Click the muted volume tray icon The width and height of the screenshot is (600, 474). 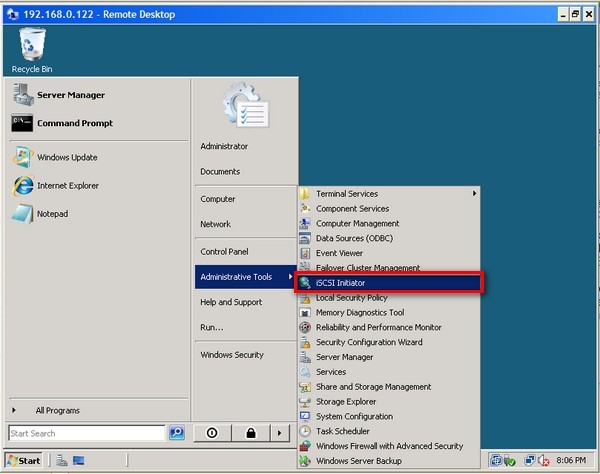[543, 460]
